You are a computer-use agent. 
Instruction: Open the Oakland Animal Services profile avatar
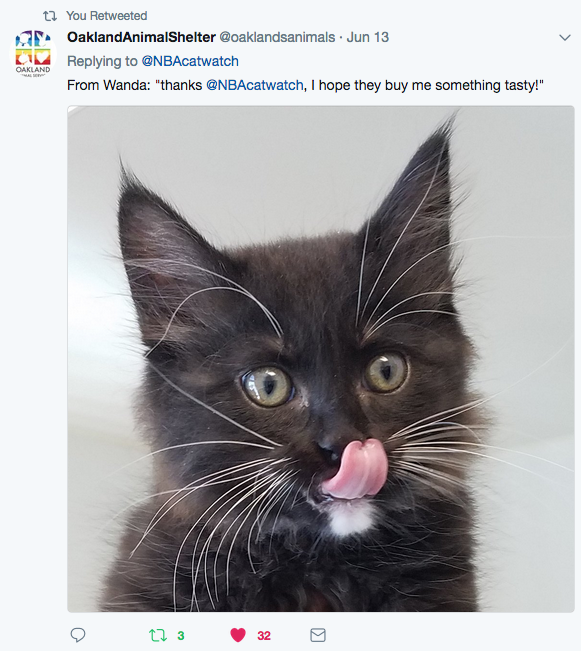33,54
